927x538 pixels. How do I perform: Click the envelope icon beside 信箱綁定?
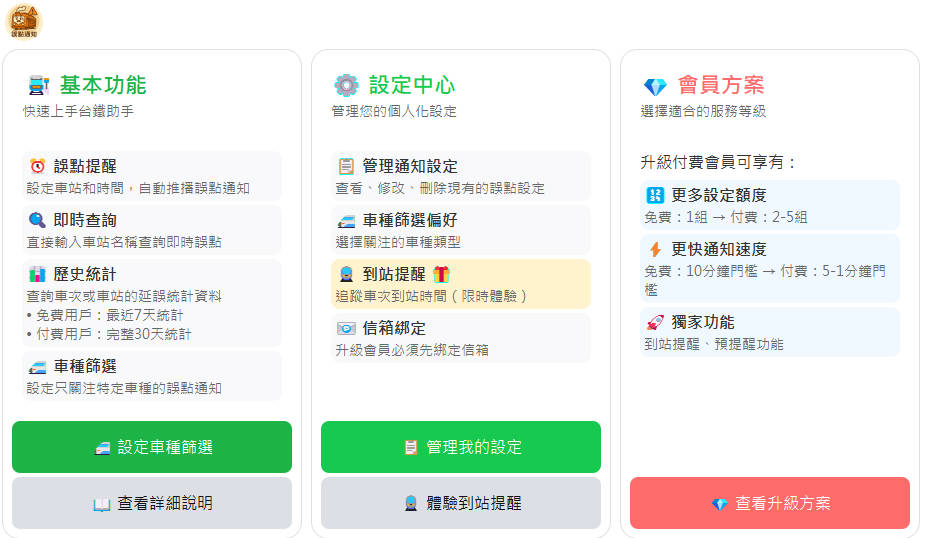pos(346,328)
